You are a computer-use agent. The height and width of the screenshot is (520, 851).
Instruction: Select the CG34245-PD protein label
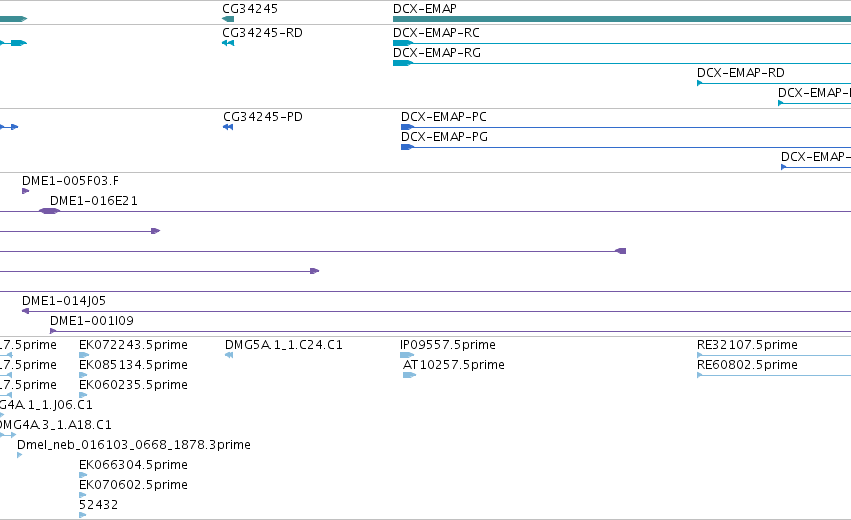[263, 117]
